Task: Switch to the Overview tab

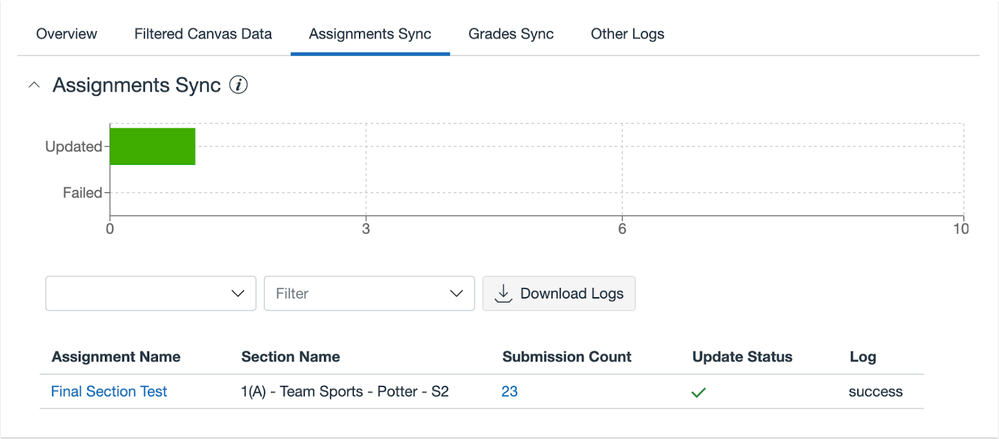Action: [x=67, y=34]
